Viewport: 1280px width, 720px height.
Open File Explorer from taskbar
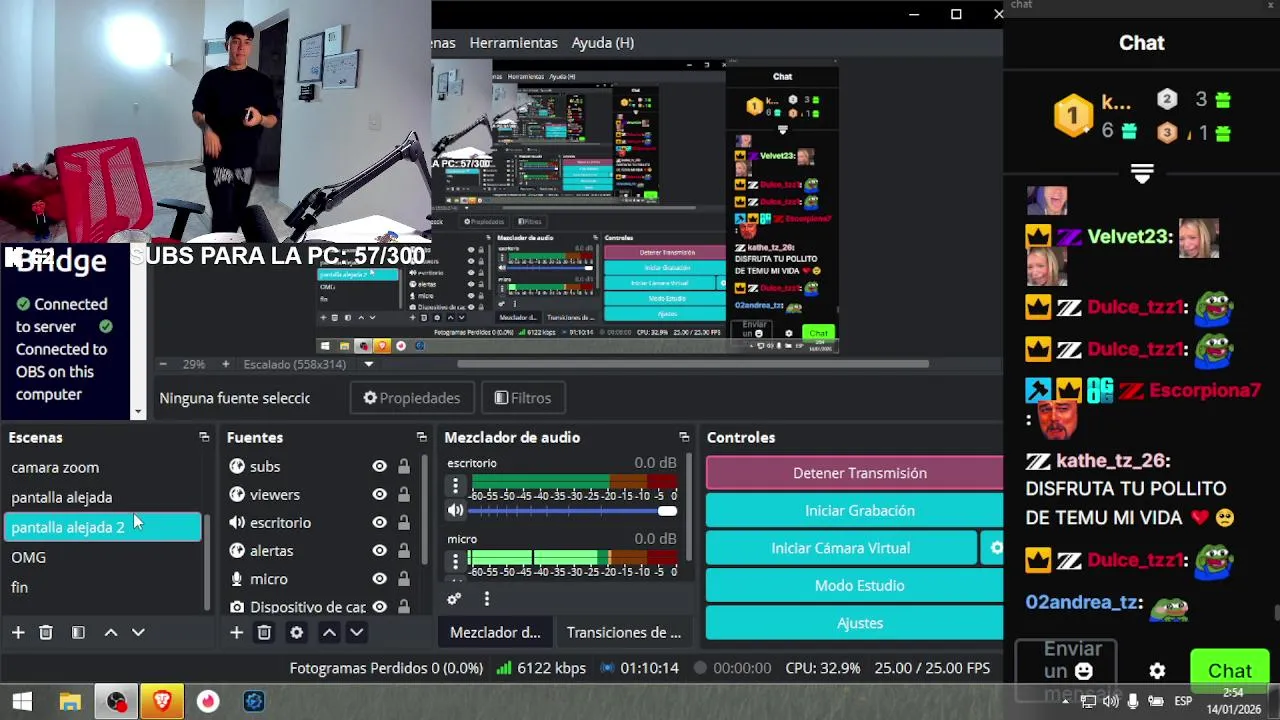point(69,702)
